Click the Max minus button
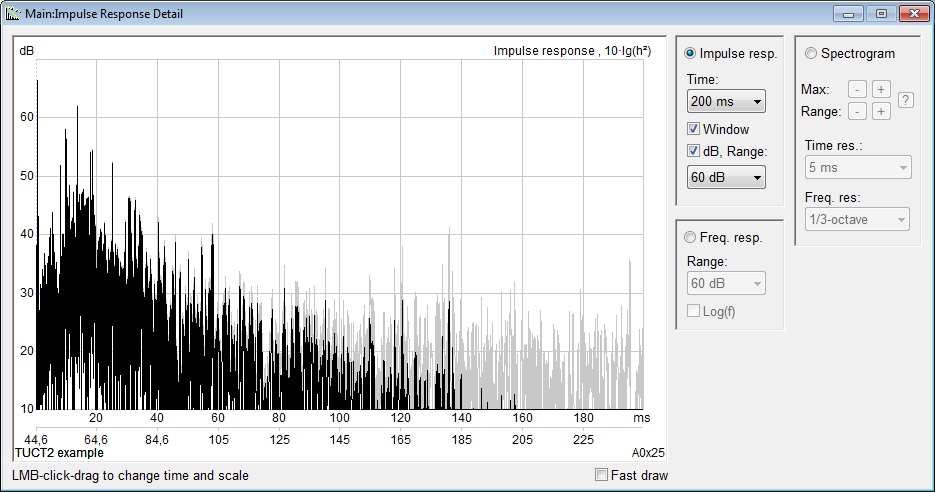Screen dimensions: 935x492 click(857, 89)
